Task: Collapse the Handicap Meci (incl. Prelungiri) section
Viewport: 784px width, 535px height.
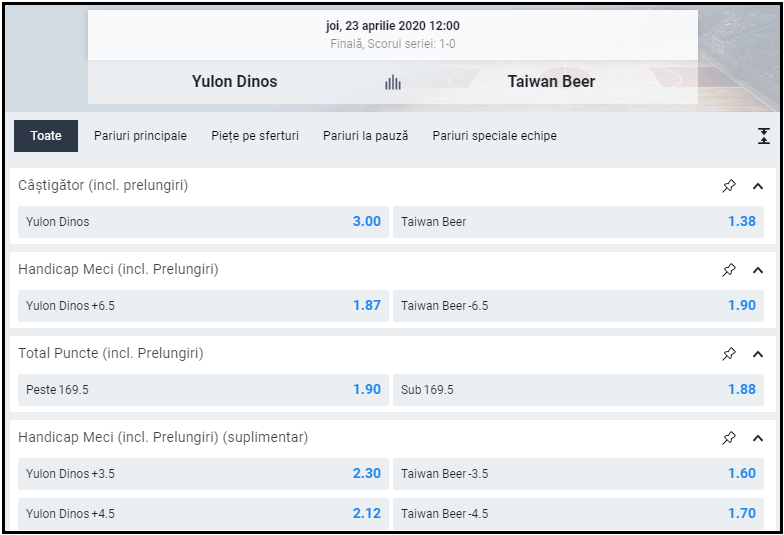Action: pyautogui.click(x=758, y=270)
